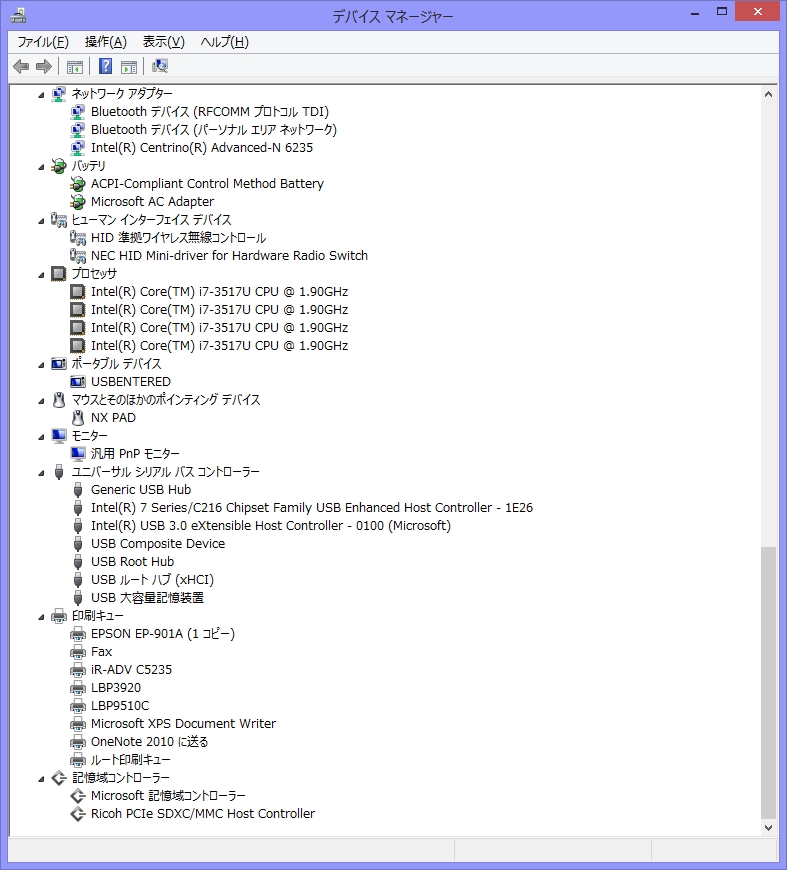Select Microsoft XPS Document Writer
Screen dimensions: 787x870
[183, 724]
